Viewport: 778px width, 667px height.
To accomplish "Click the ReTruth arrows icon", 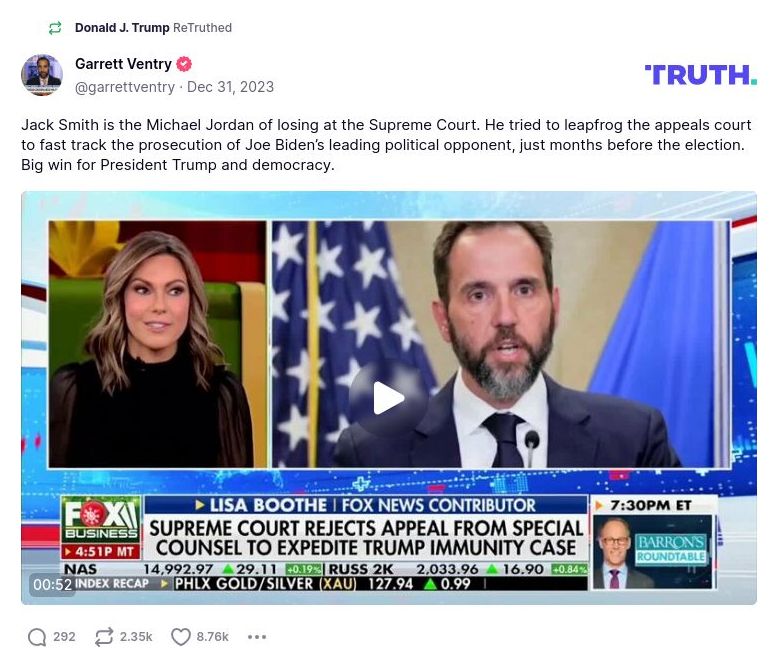I will [x=104, y=637].
